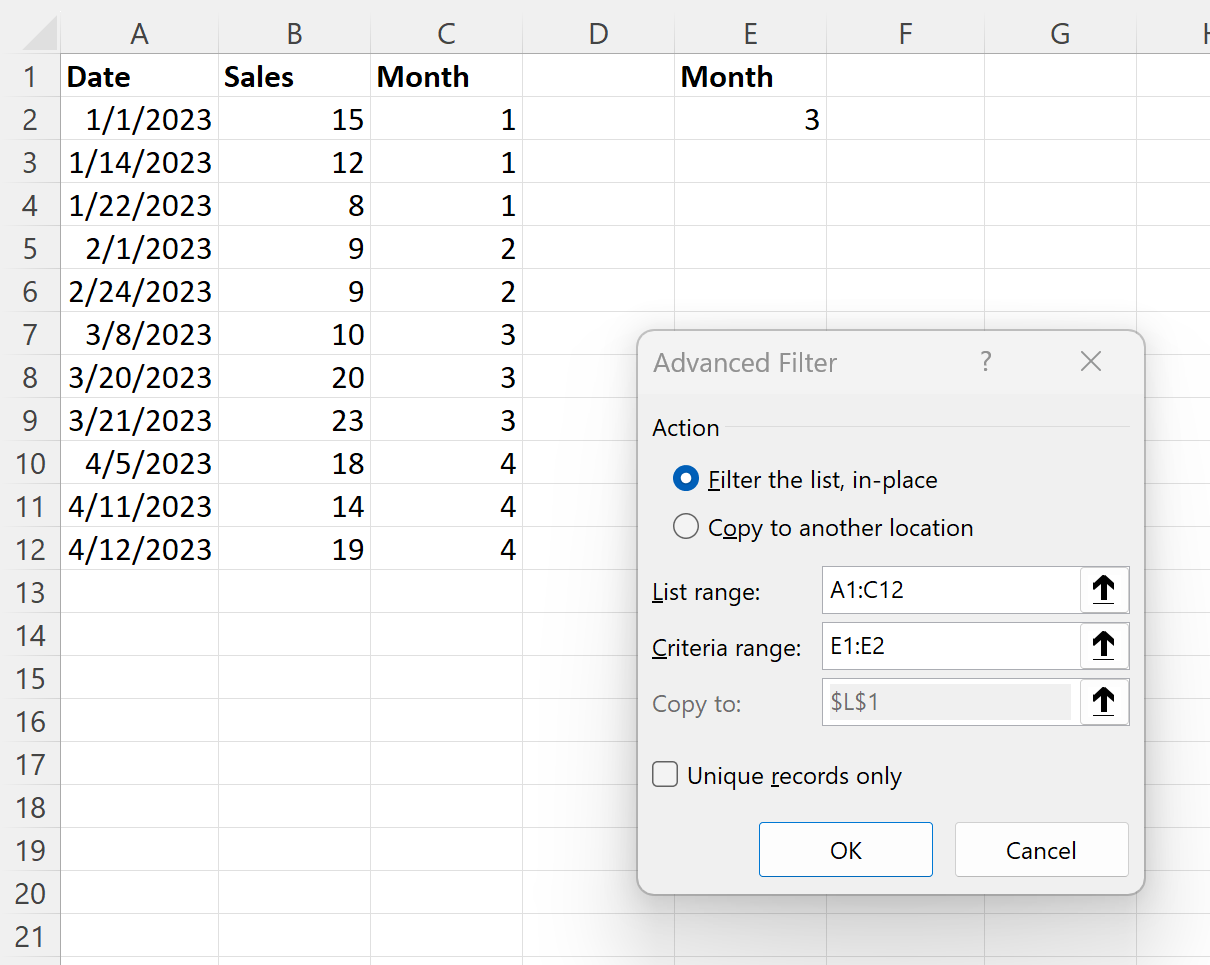The height and width of the screenshot is (965, 1210).
Task: Select column G header
Action: click(x=1059, y=33)
